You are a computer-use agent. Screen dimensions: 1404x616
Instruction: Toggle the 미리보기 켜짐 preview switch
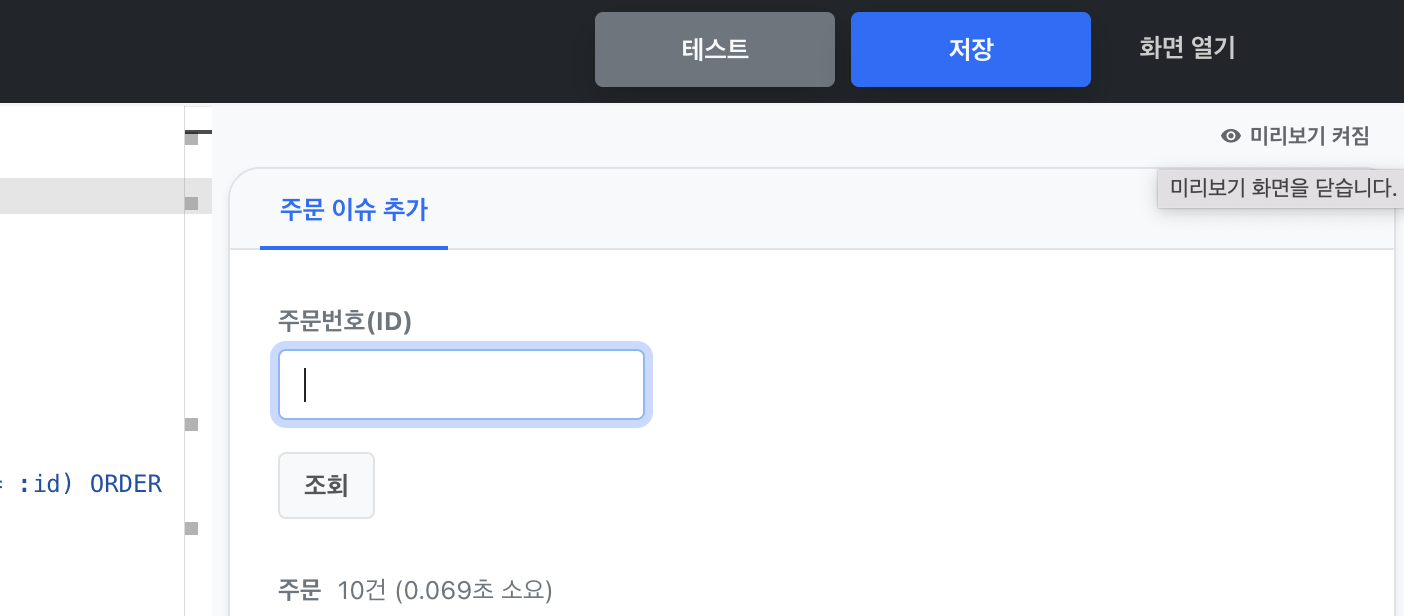tap(1295, 136)
